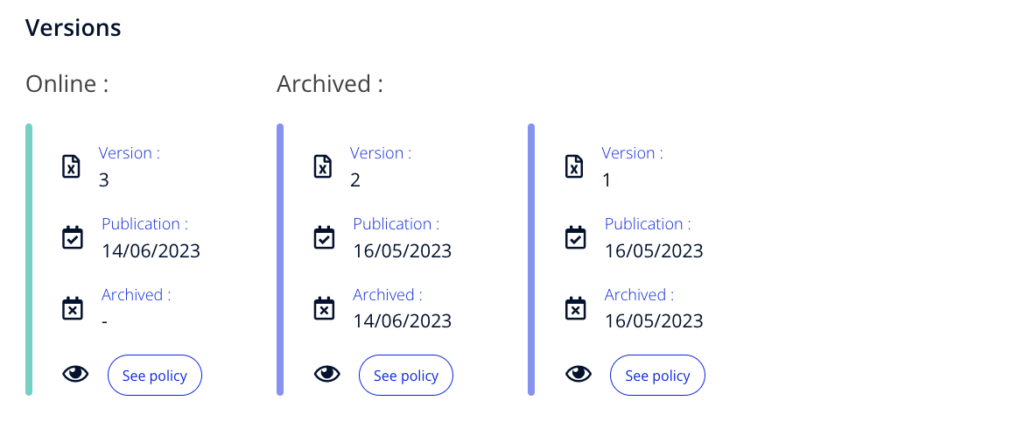Screen dimensions: 1024x422
Task: Click archived calendar-x icon dated 14/06/2023
Action: tap(324, 308)
